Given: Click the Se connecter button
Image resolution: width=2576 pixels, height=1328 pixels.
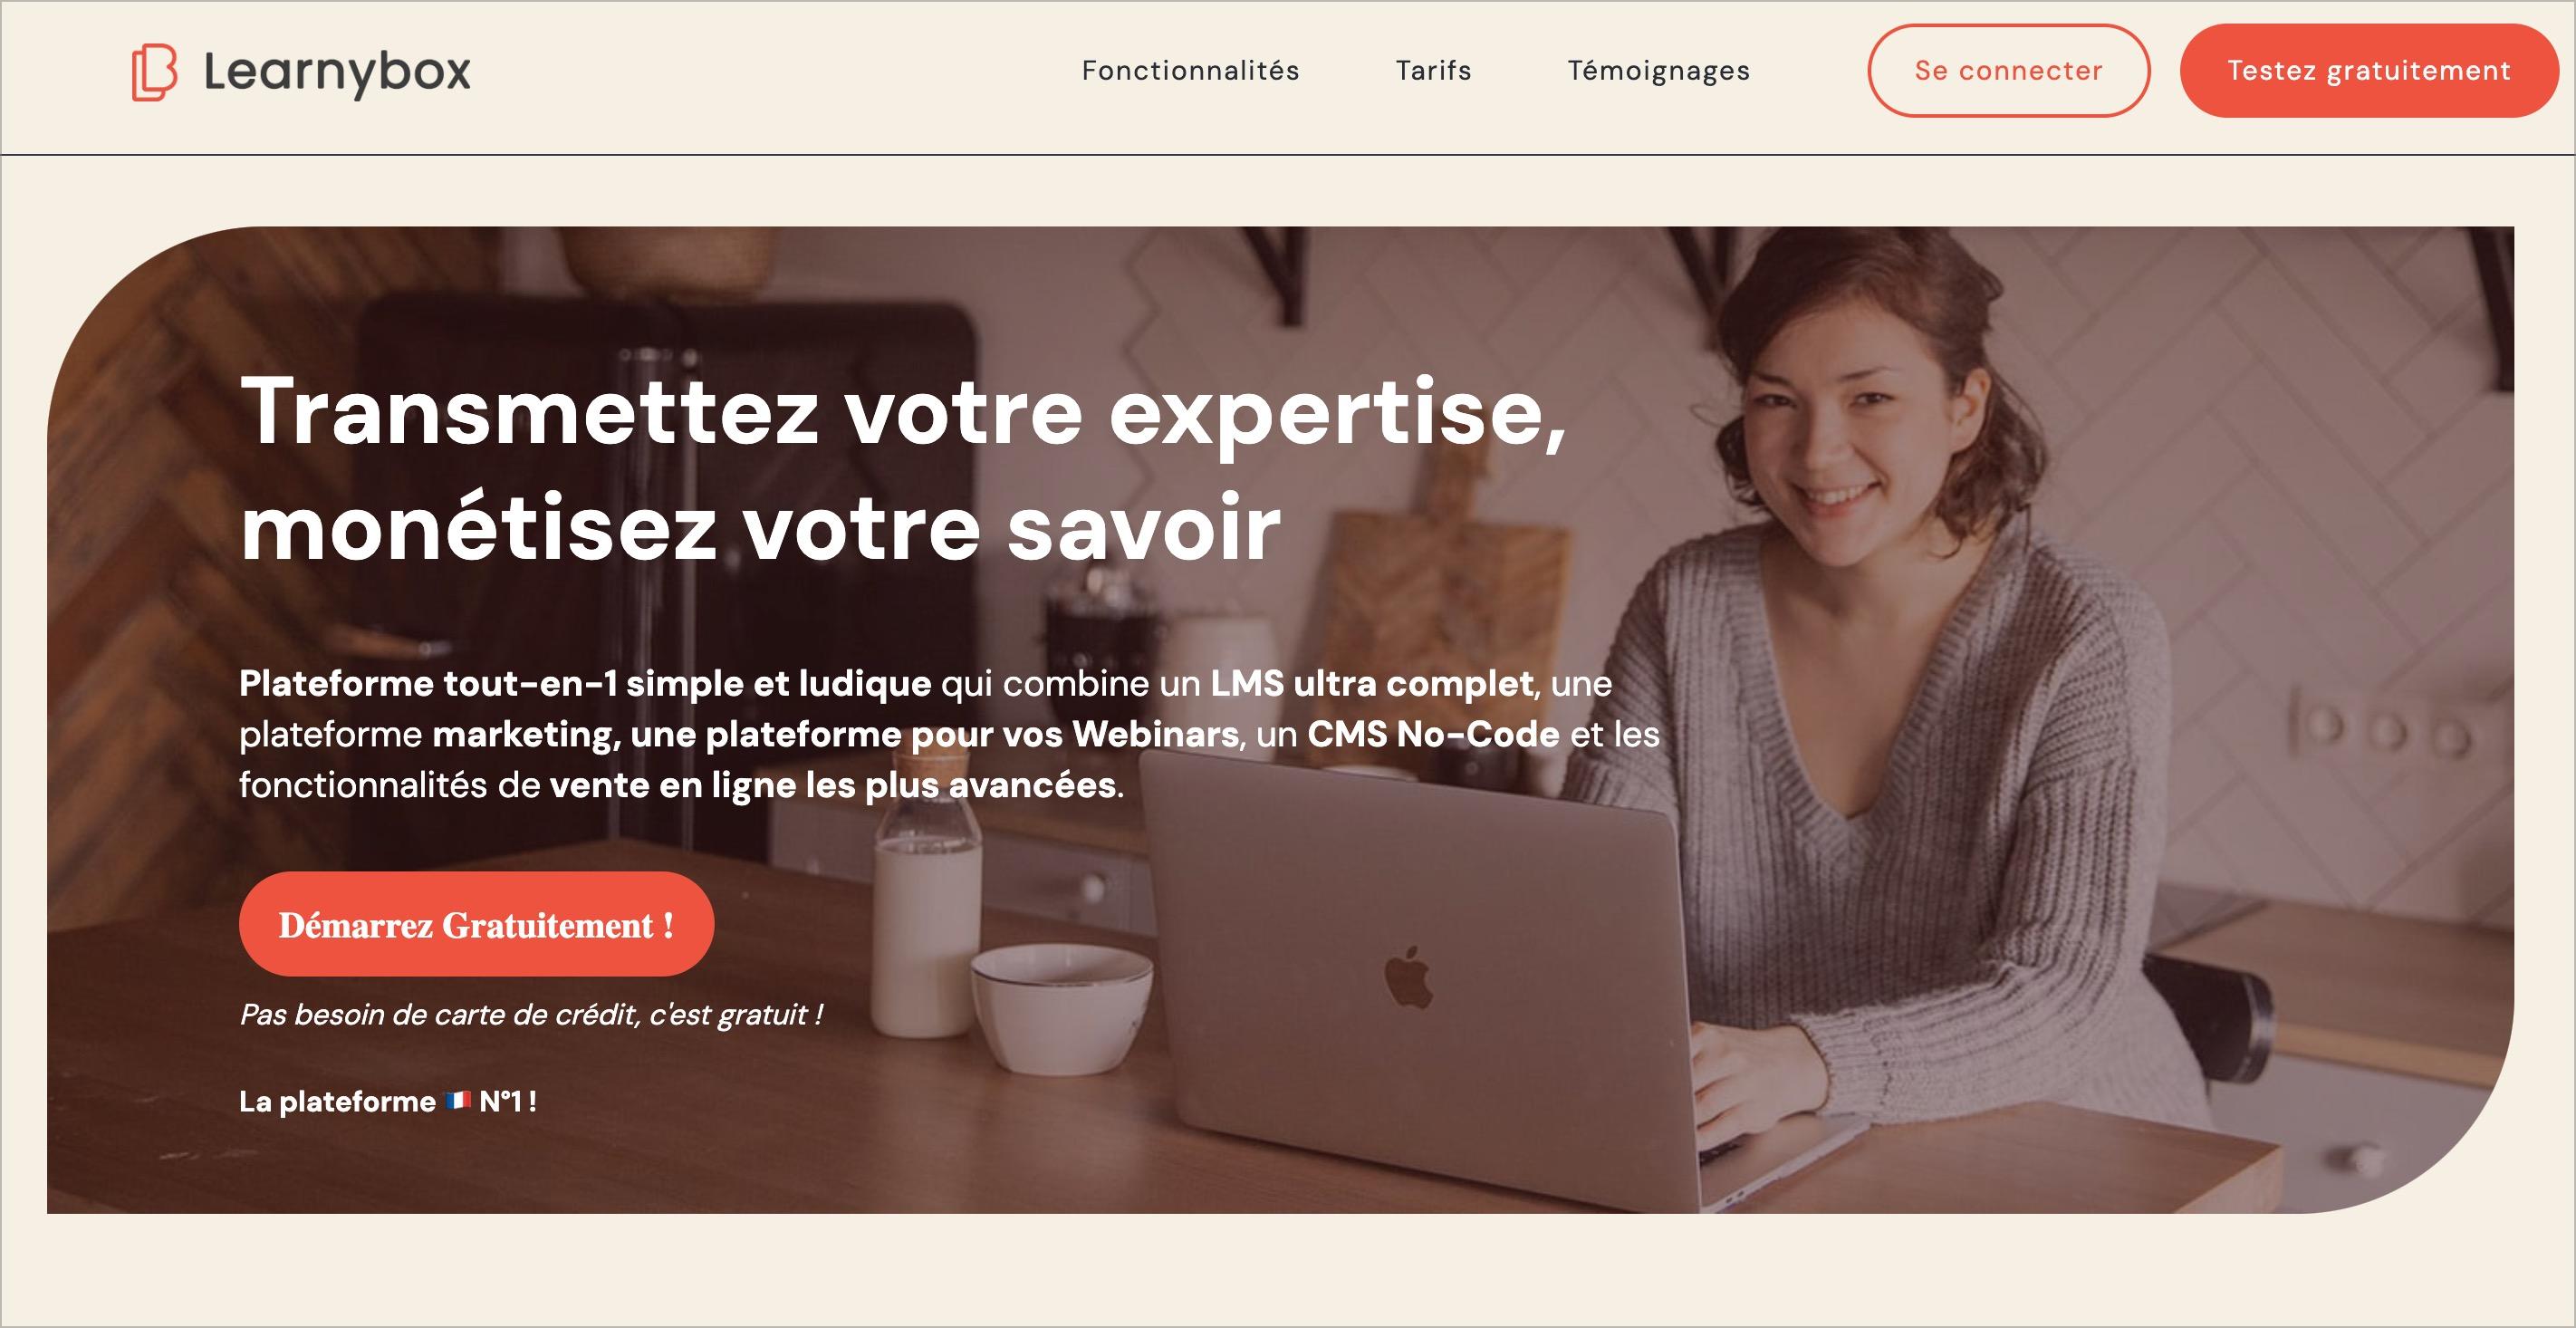Looking at the screenshot, I should coord(2008,71).
